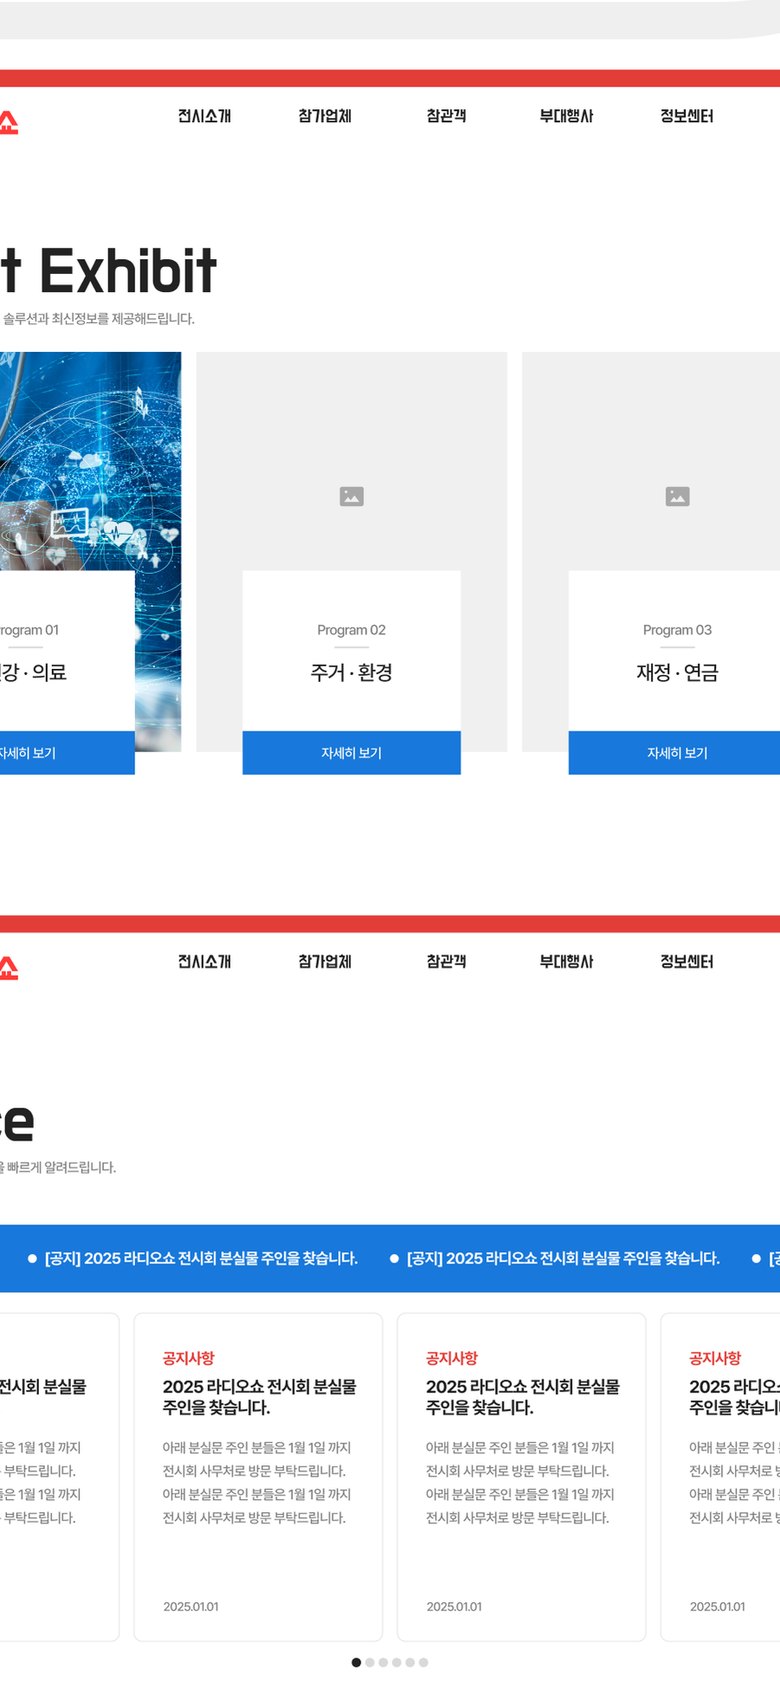
Task: Select 부대행사 in the notice section's nav bar
Action: click(x=566, y=961)
